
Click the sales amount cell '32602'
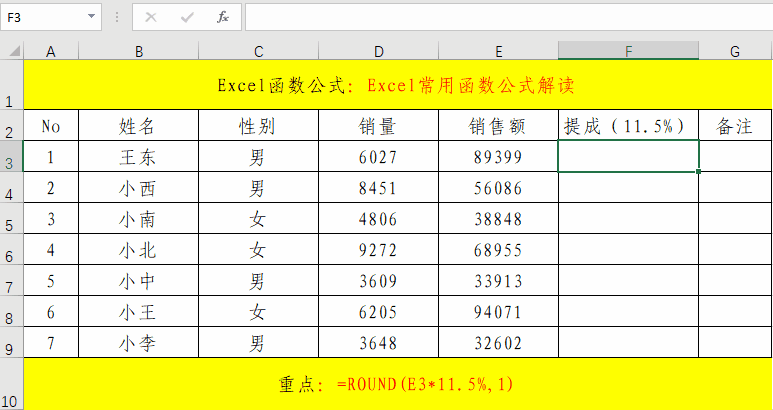[x=498, y=343]
